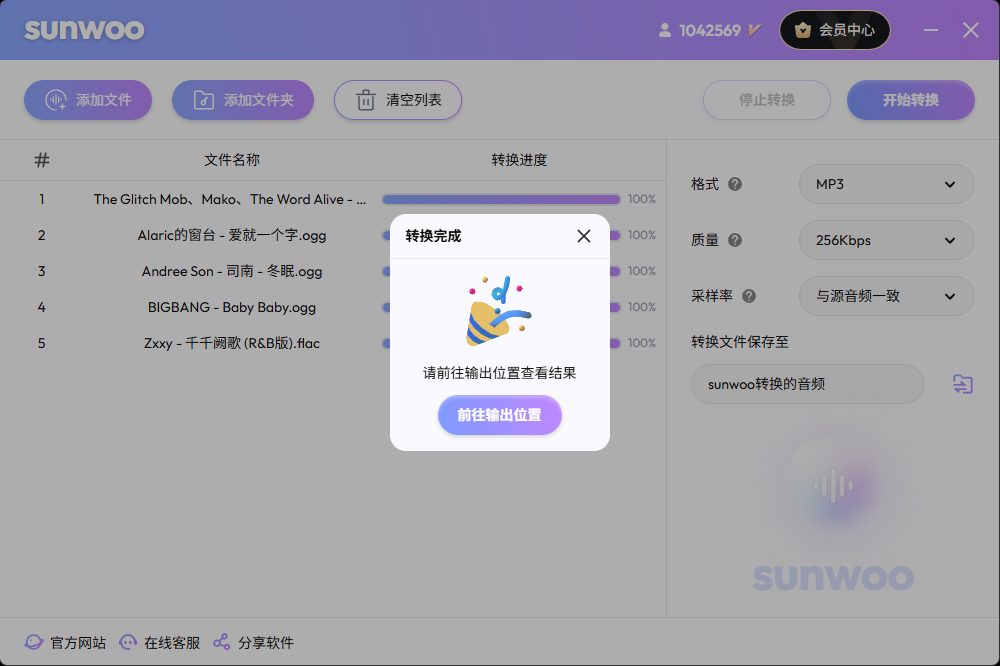Click the help icon next to 采样率

pos(749,296)
